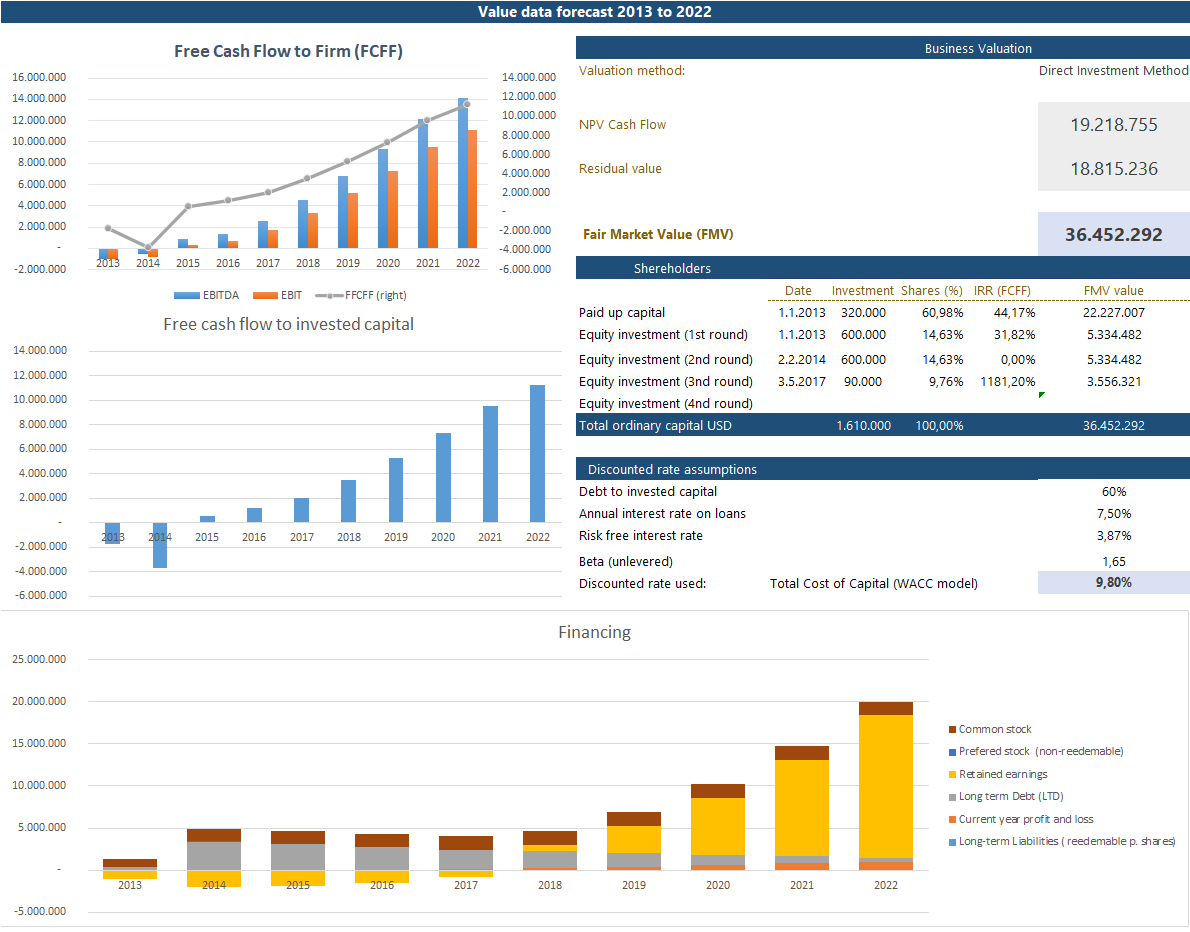The image size is (1190, 932).
Task: Click the NPV Cash Flow value 19.218.755
Action: pyautogui.click(x=1113, y=125)
